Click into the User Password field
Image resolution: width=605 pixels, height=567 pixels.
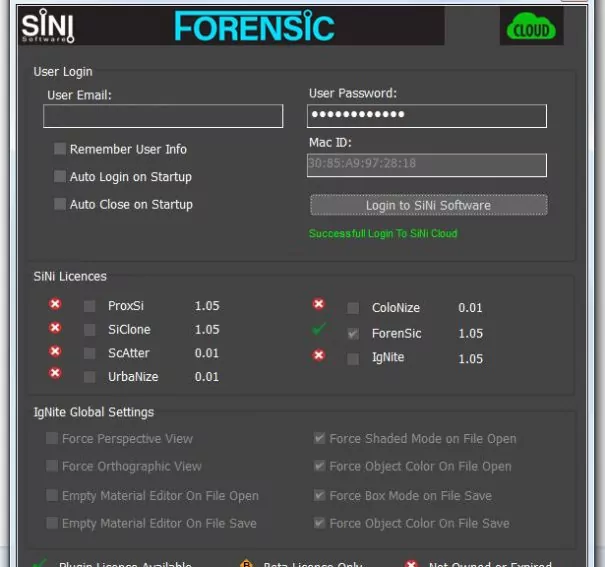pos(427,116)
